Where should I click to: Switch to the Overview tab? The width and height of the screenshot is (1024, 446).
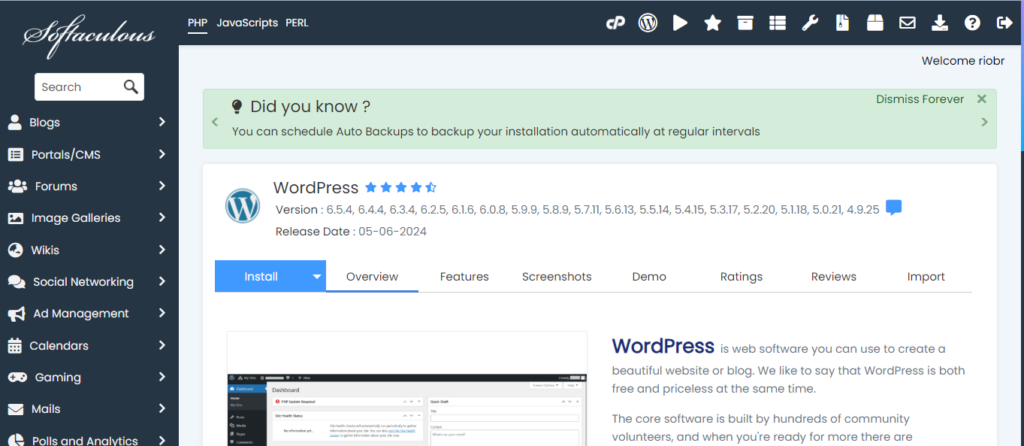coord(372,276)
